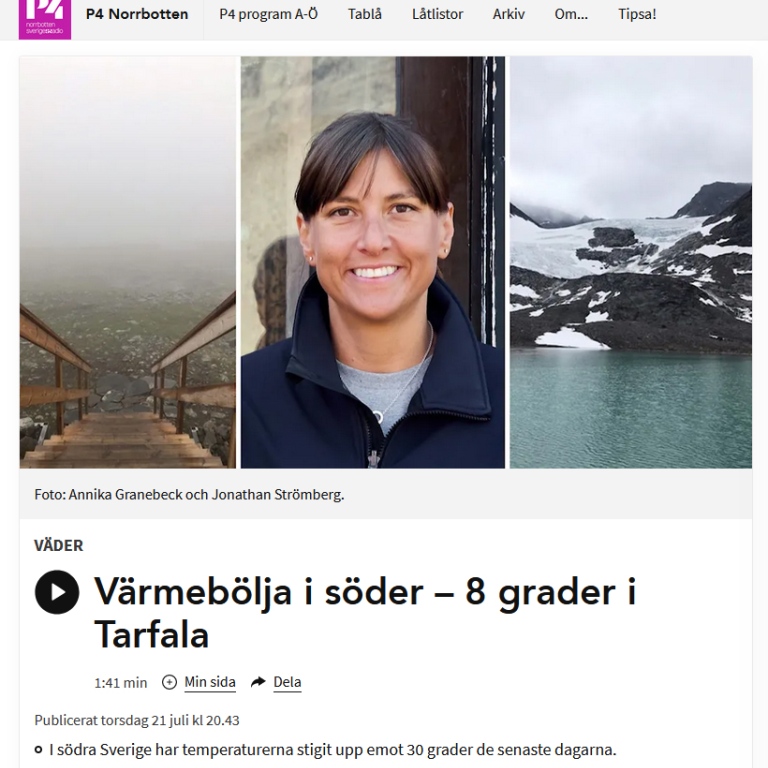The height and width of the screenshot is (768, 768).
Task: Open the P4 program A-Ö menu
Action: [x=268, y=14]
